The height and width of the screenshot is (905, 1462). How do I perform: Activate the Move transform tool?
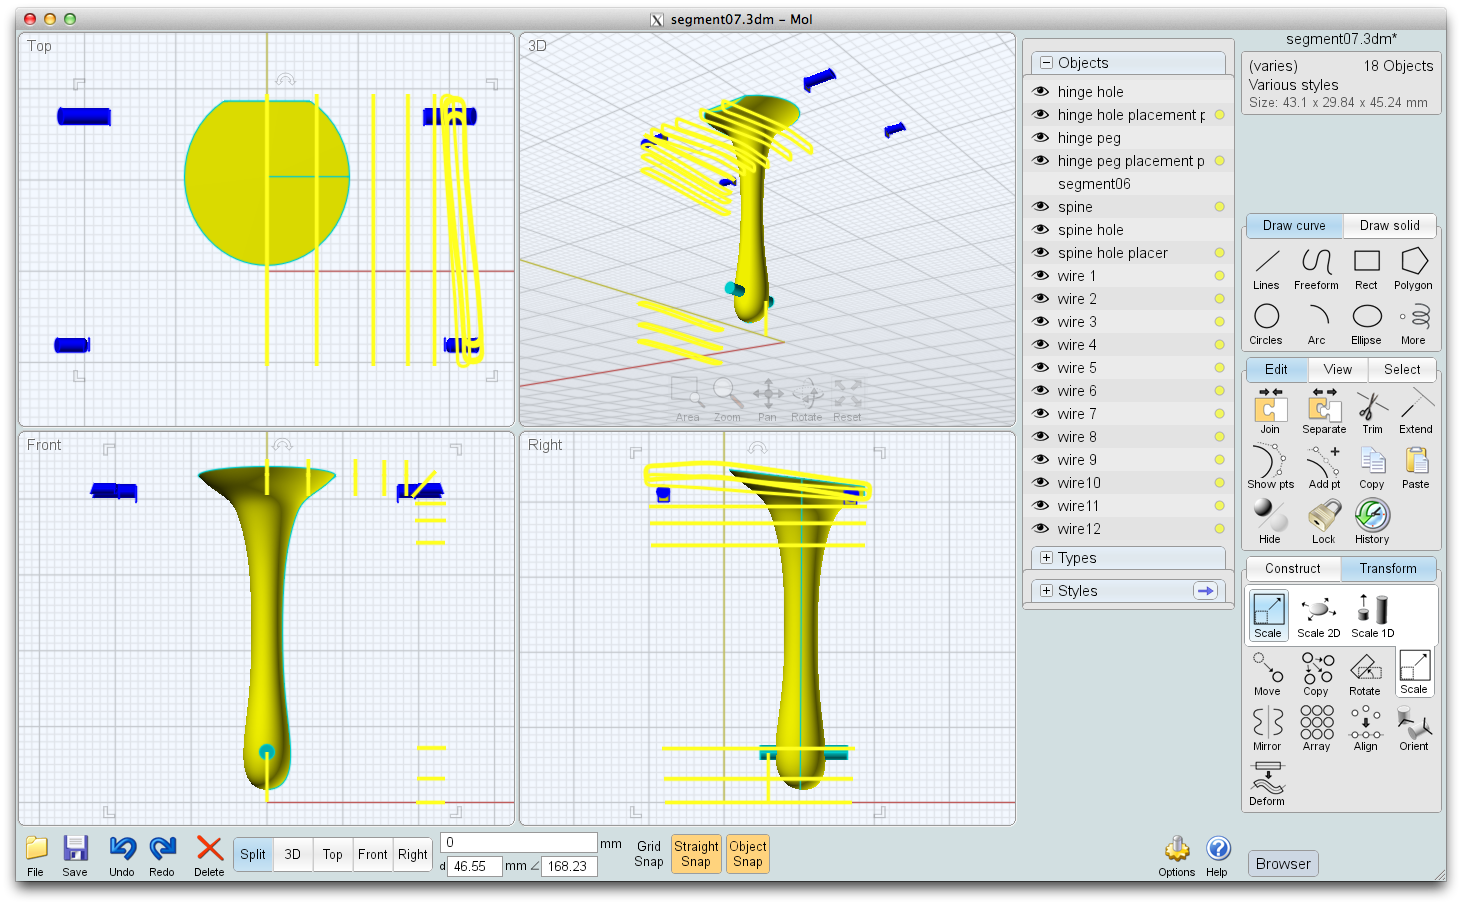1267,673
